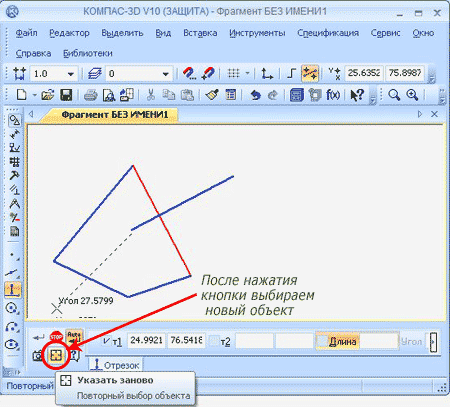Open the Инструменты menu
This screenshot has width=450, height=407.
point(257,33)
